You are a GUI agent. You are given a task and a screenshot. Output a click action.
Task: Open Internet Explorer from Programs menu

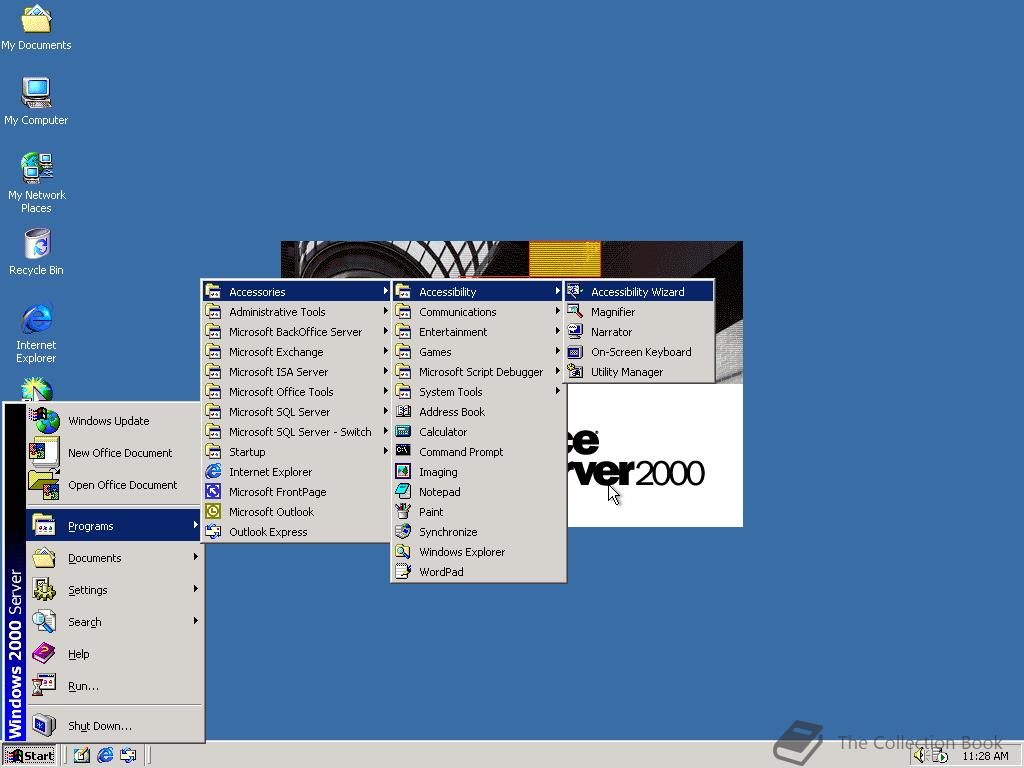296,472
